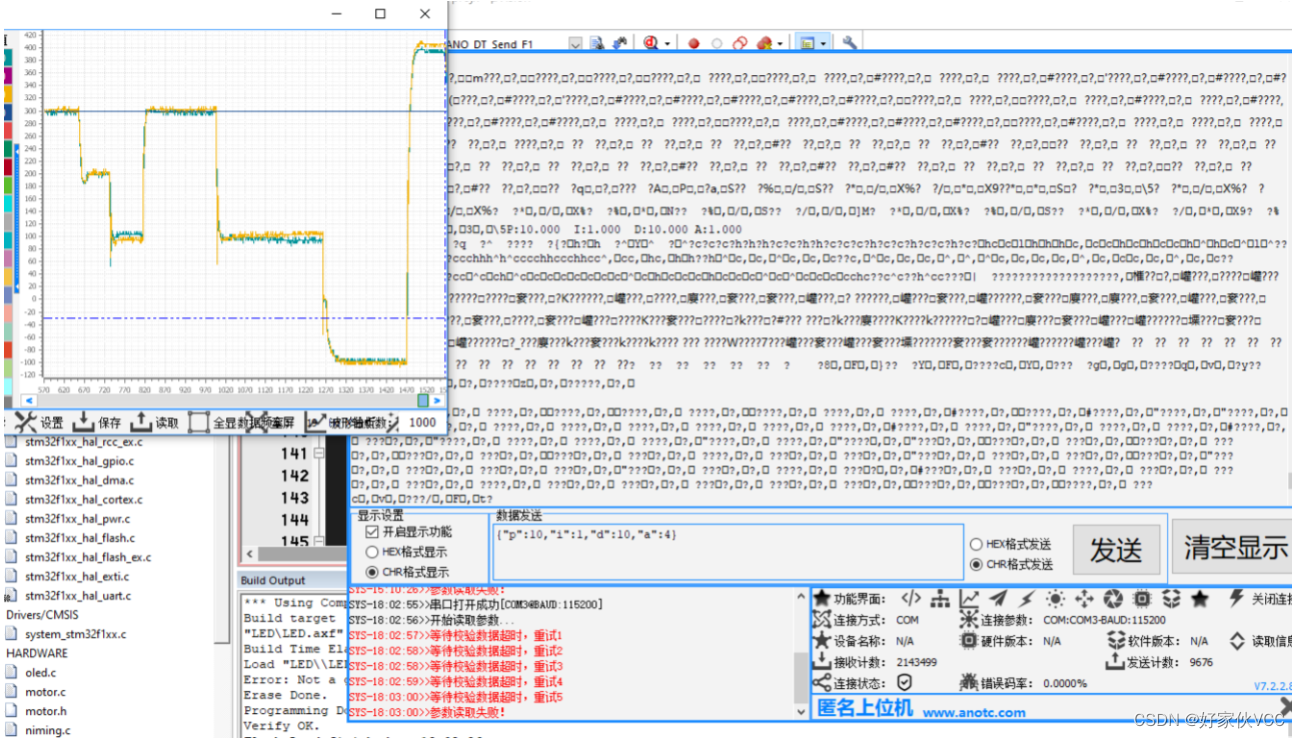Click the 连接参数 settings icon

pos(968,619)
